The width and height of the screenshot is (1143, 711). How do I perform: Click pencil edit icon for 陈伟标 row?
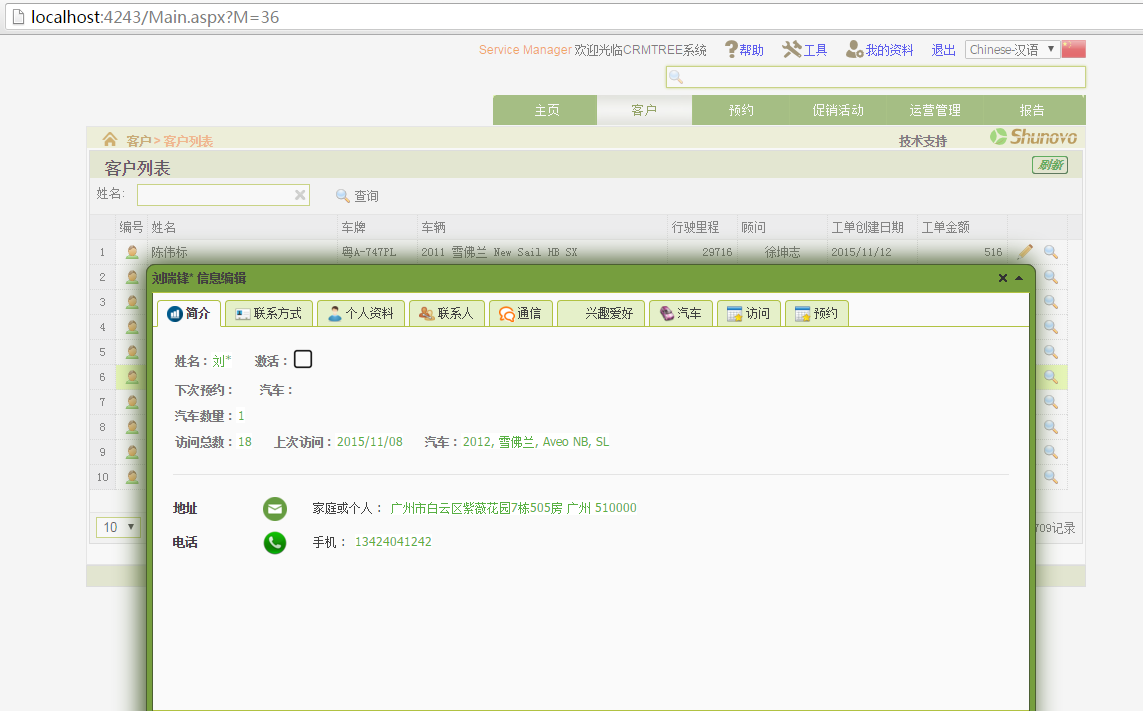tap(1025, 252)
